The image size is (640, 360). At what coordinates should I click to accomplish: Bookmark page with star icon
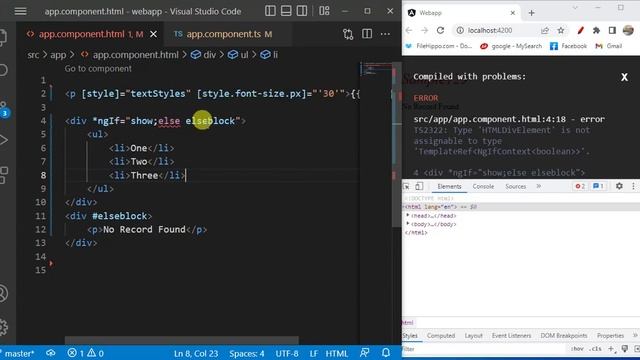click(x=561, y=30)
